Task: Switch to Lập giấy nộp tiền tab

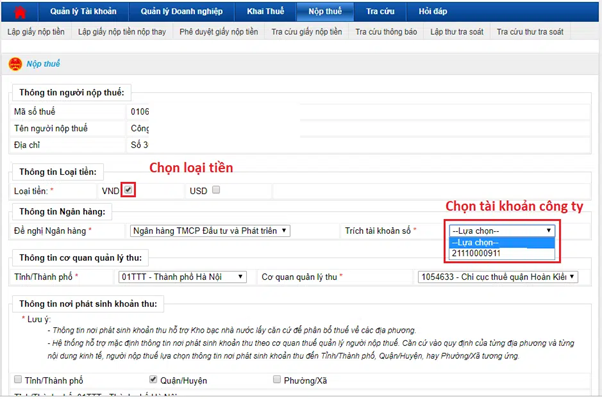Action: click(36, 32)
